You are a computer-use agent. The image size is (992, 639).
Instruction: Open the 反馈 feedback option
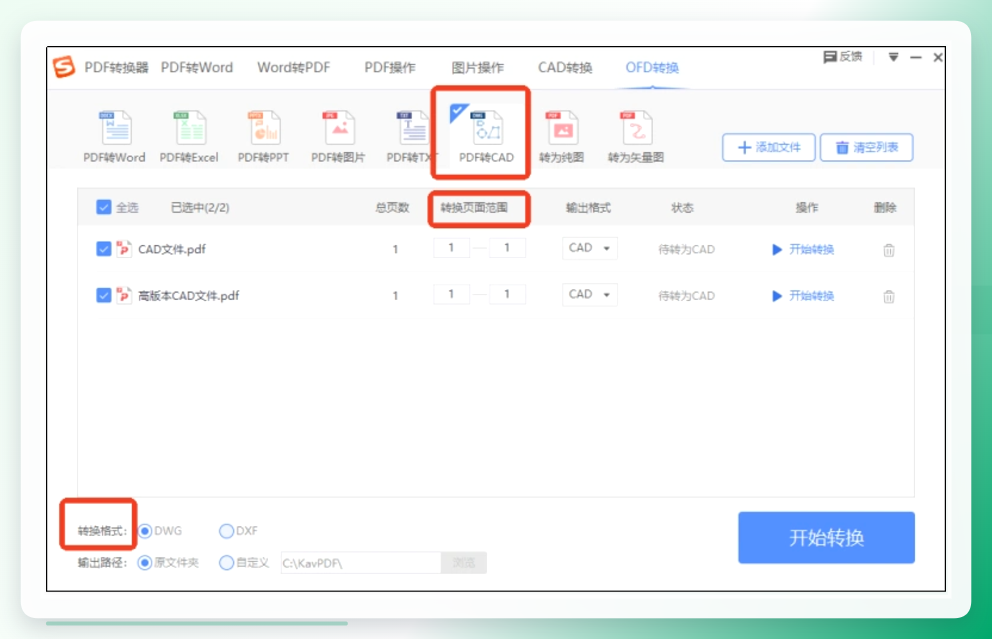(842, 57)
